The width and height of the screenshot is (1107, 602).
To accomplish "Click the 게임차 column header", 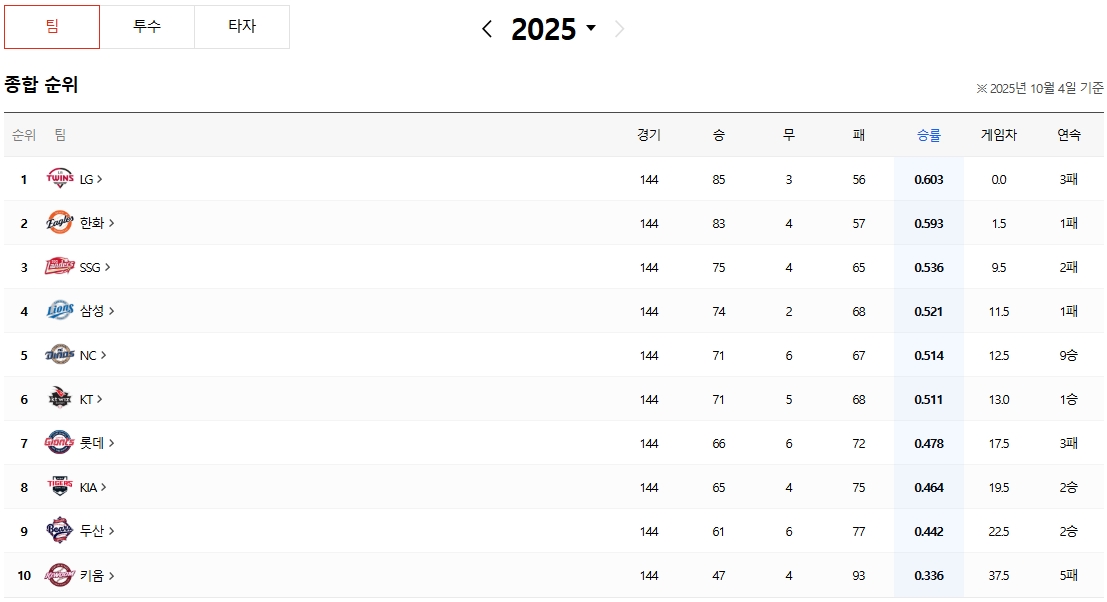I will [998, 135].
